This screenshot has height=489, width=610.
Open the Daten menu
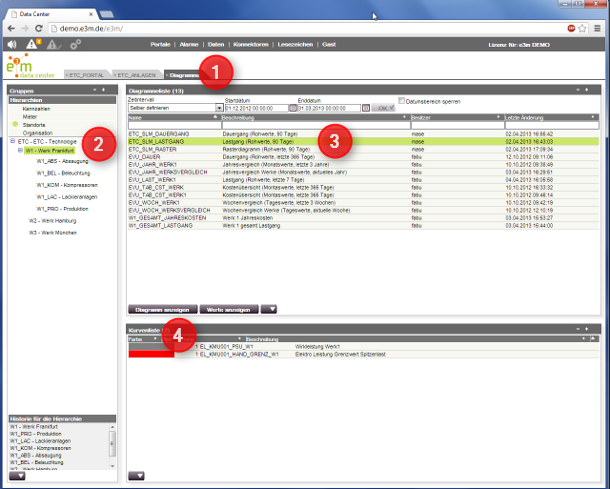(216, 44)
